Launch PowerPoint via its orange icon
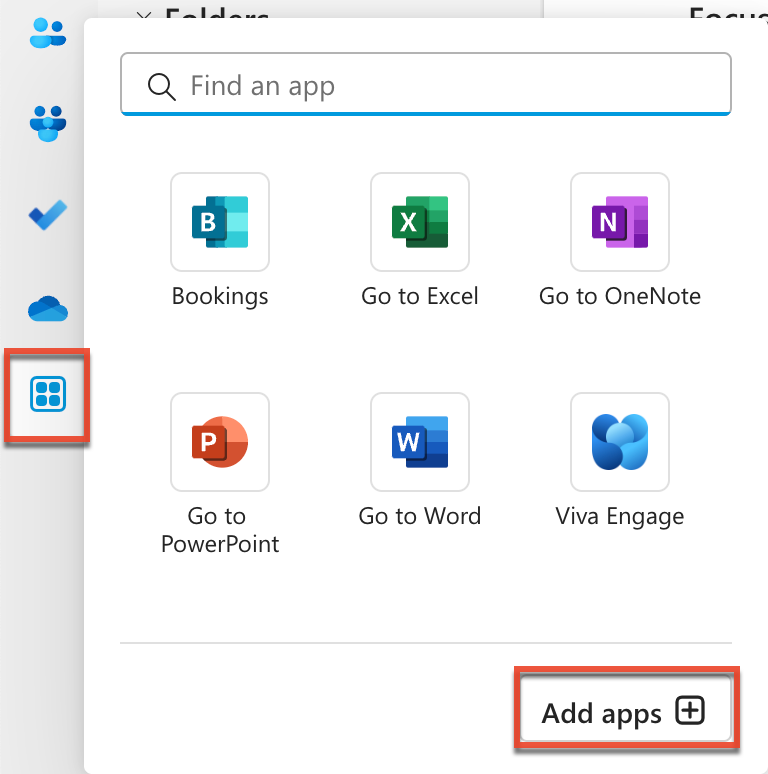 click(220, 442)
